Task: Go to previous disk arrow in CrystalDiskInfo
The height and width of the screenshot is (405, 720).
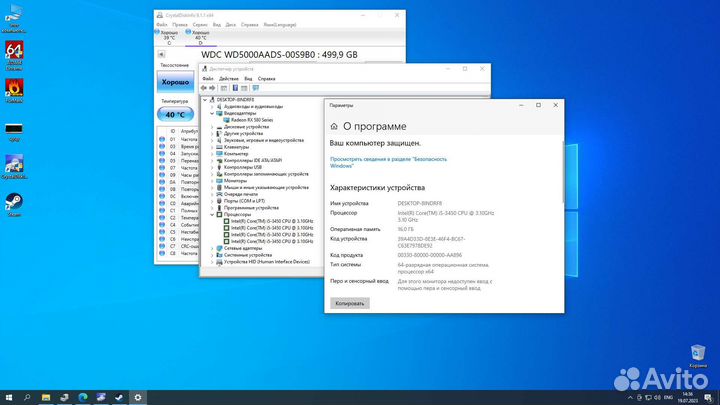Action: coord(161,54)
